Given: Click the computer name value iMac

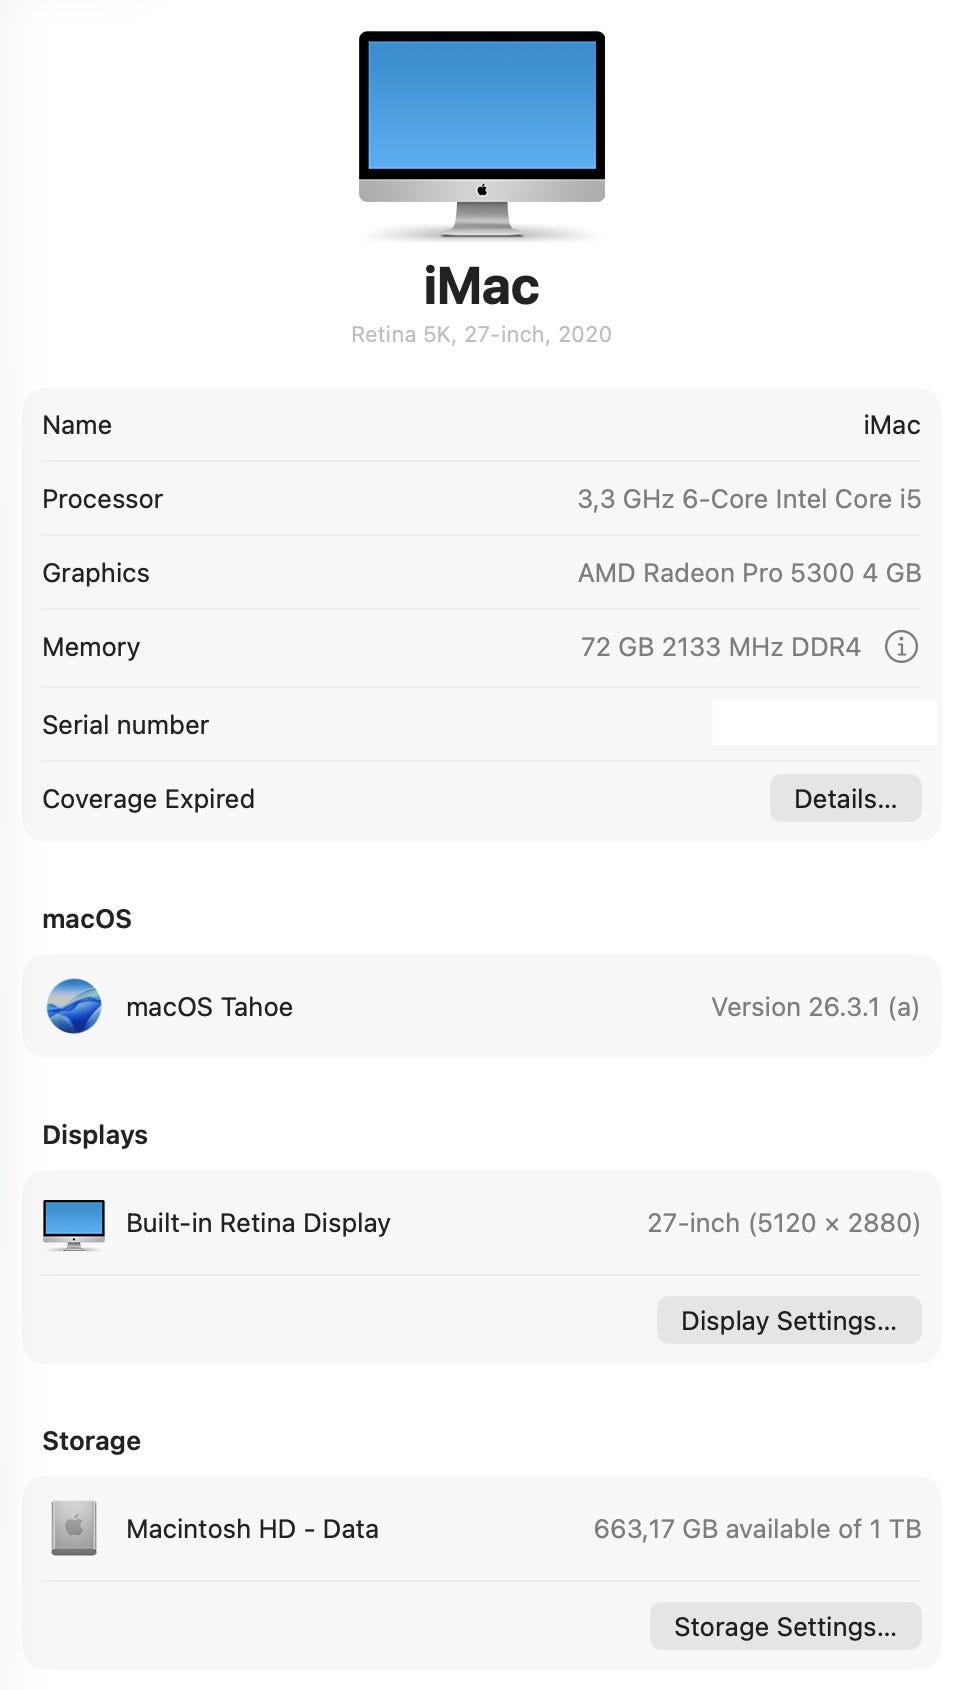Looking at the screenshot, I should (891, 425).
